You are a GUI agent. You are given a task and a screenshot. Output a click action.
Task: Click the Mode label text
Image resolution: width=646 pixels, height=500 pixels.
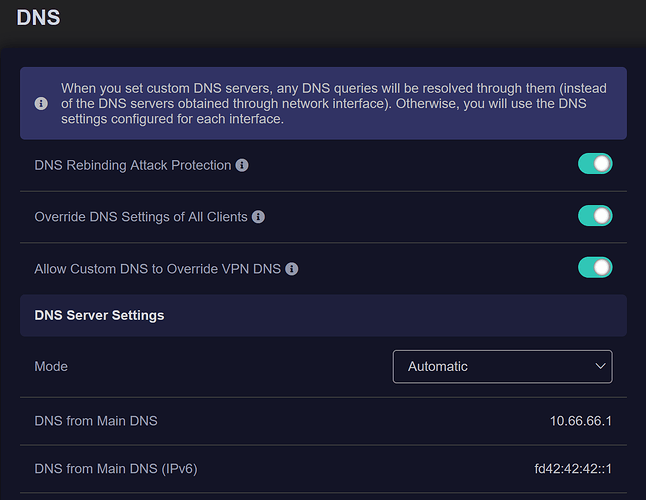click(x=51, y=366)
